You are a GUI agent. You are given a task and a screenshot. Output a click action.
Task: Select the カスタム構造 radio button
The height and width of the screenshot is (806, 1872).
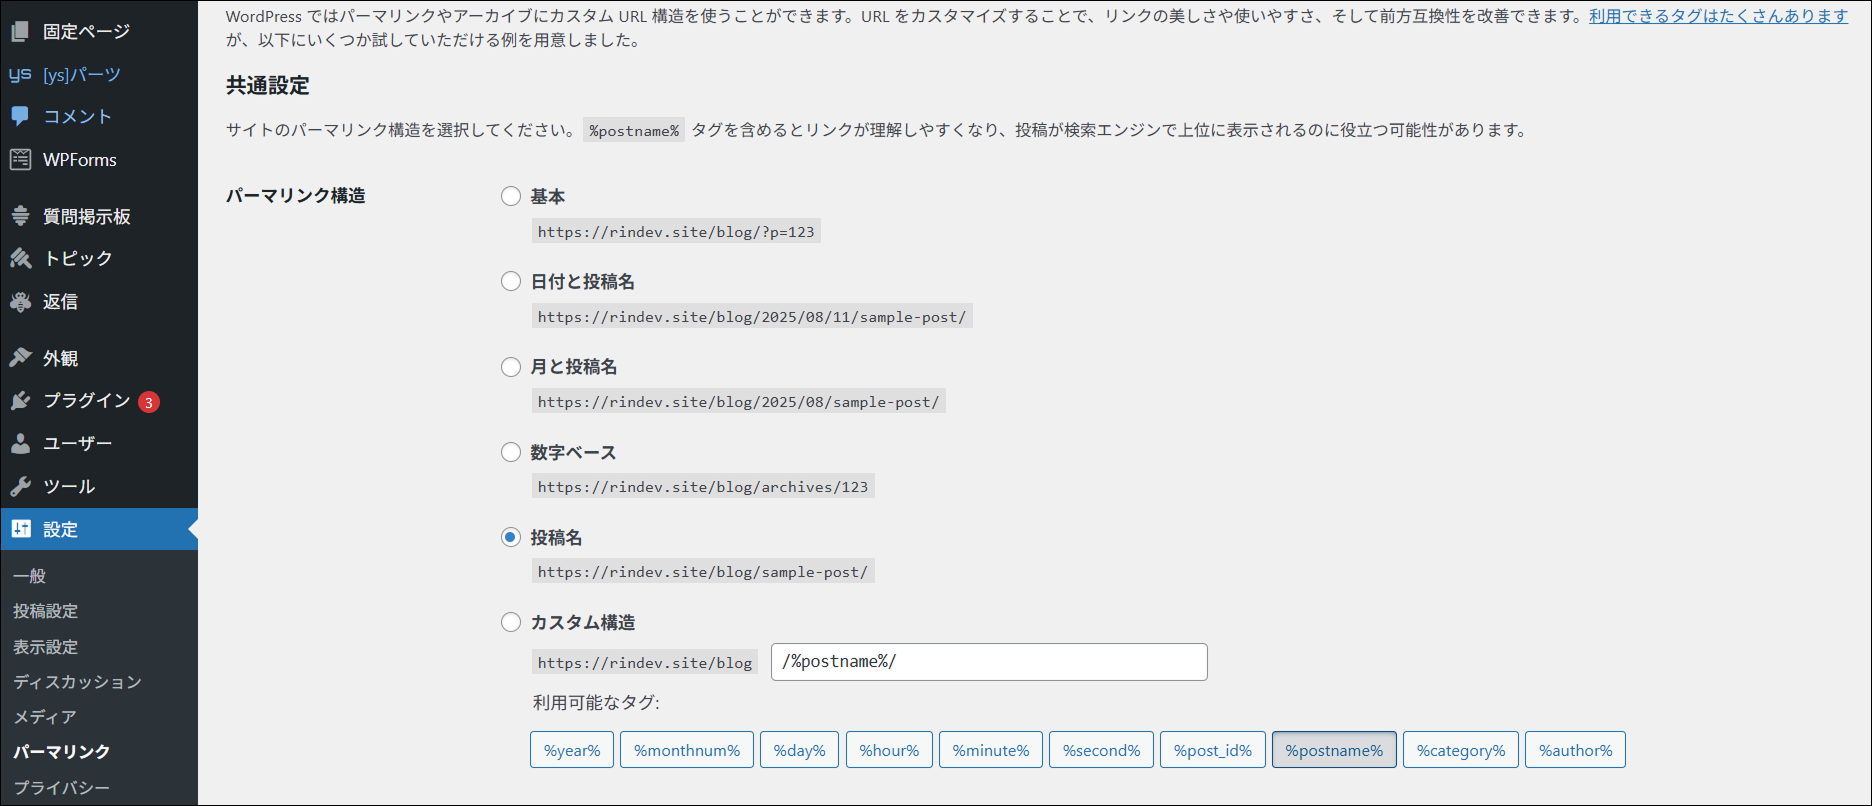pyautogui.click(x=511, y=622)
